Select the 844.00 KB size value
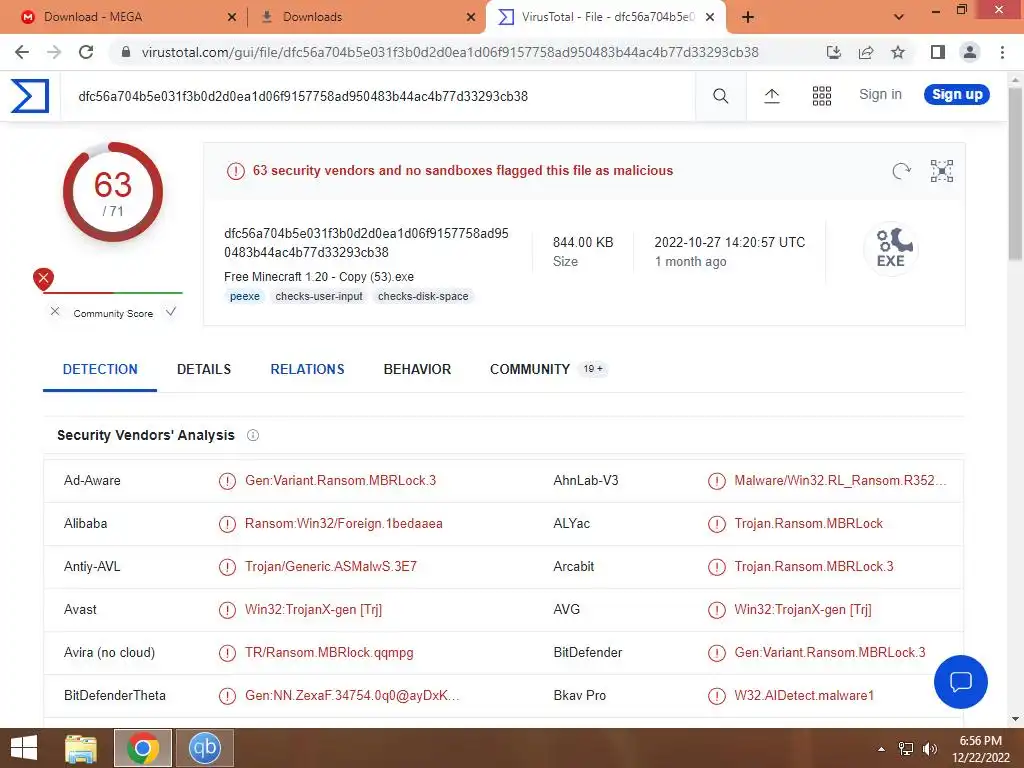The height and width of the screenshot is (768, 1024). tap(583, 242)
